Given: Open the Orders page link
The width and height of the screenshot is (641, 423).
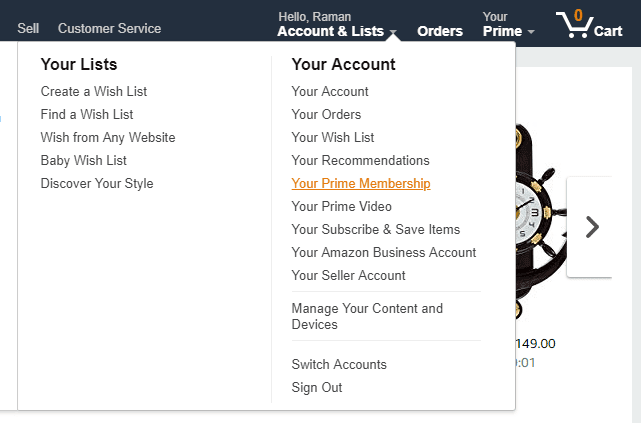Looking at the screenshot, I should click(440, 31).
